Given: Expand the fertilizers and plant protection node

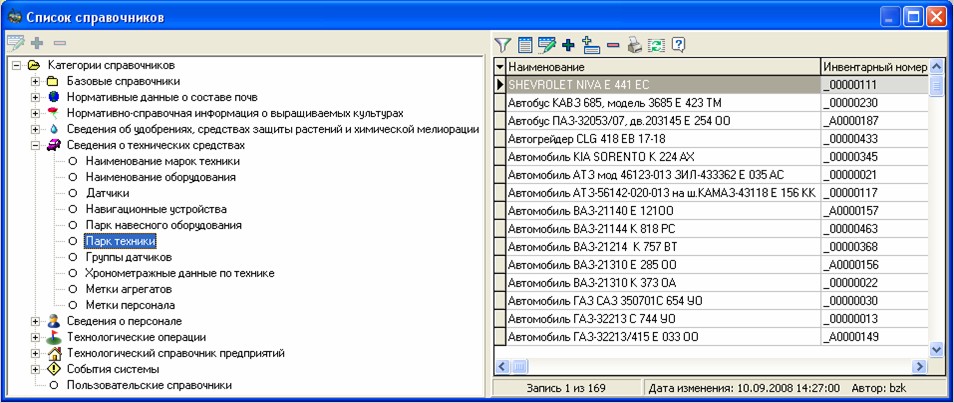Looking at the screenshot, I should click(x=35, y=129).
